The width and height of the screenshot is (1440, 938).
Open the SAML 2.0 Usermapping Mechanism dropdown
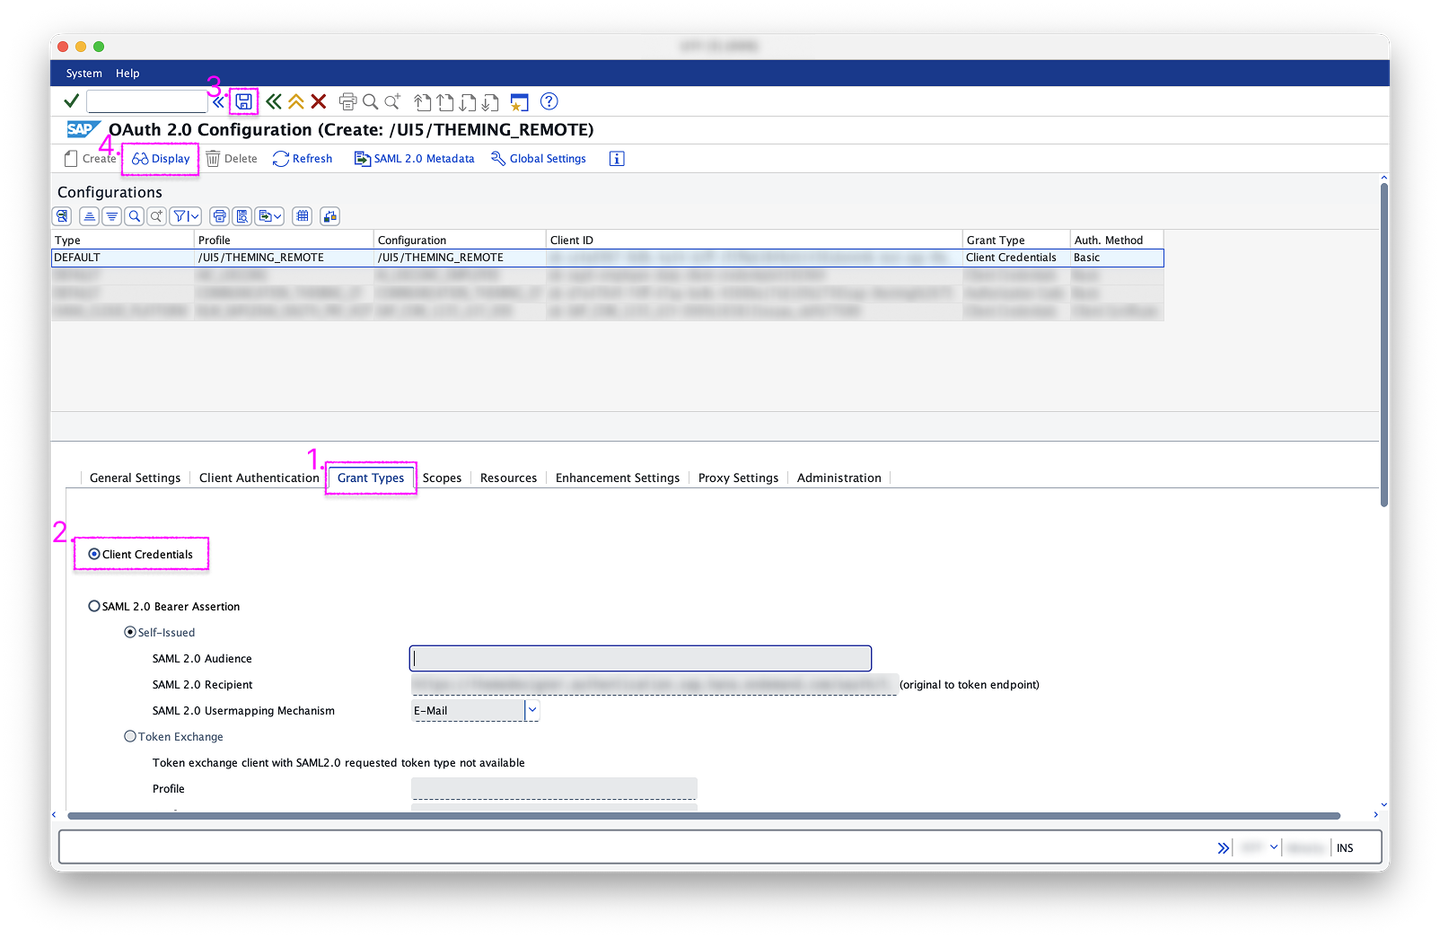pyautogui.click(x=532, y=710)
